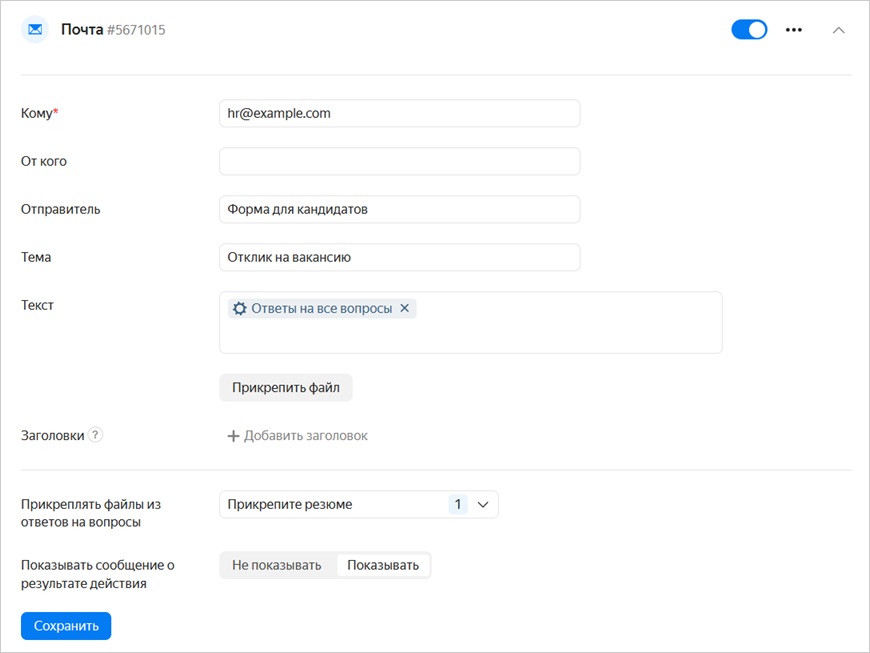The image size is (870, 653).
Task: Click the gear icon in the answers tag
Action: pos(239,309)
